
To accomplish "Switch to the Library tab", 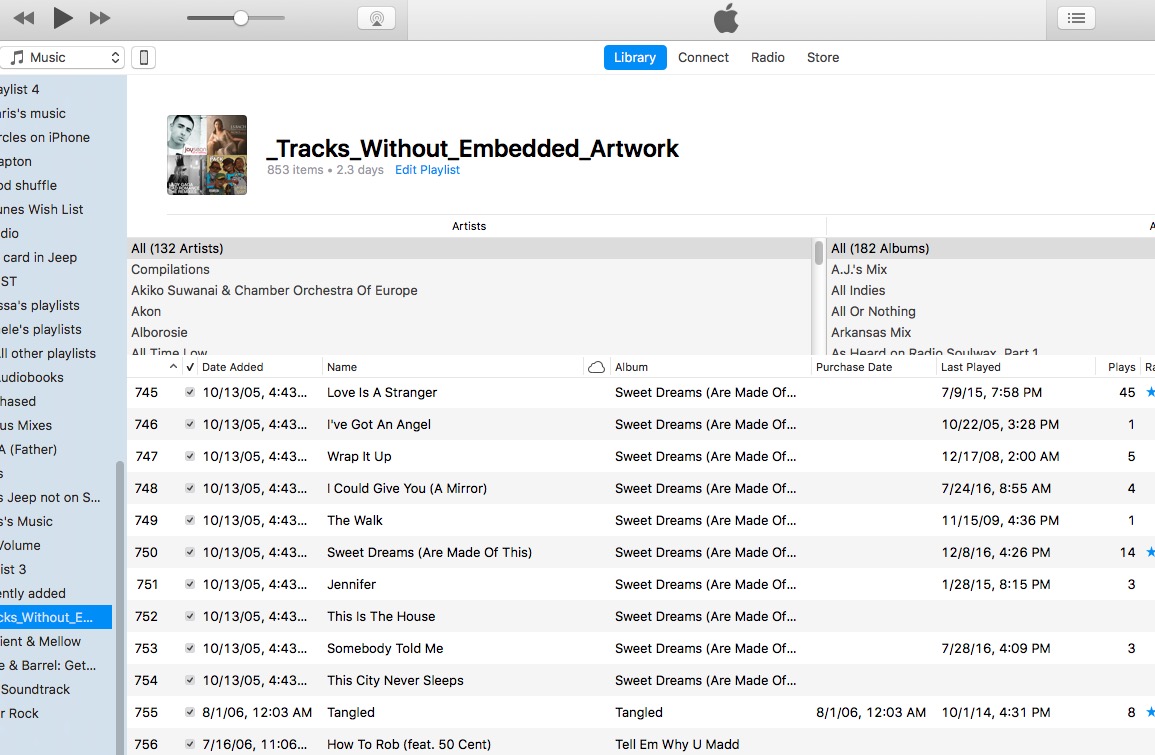I will 635,57.
